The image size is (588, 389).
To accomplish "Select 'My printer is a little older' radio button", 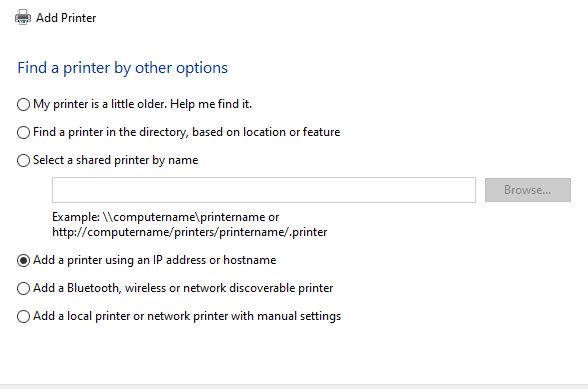I will tap(23, 104).
